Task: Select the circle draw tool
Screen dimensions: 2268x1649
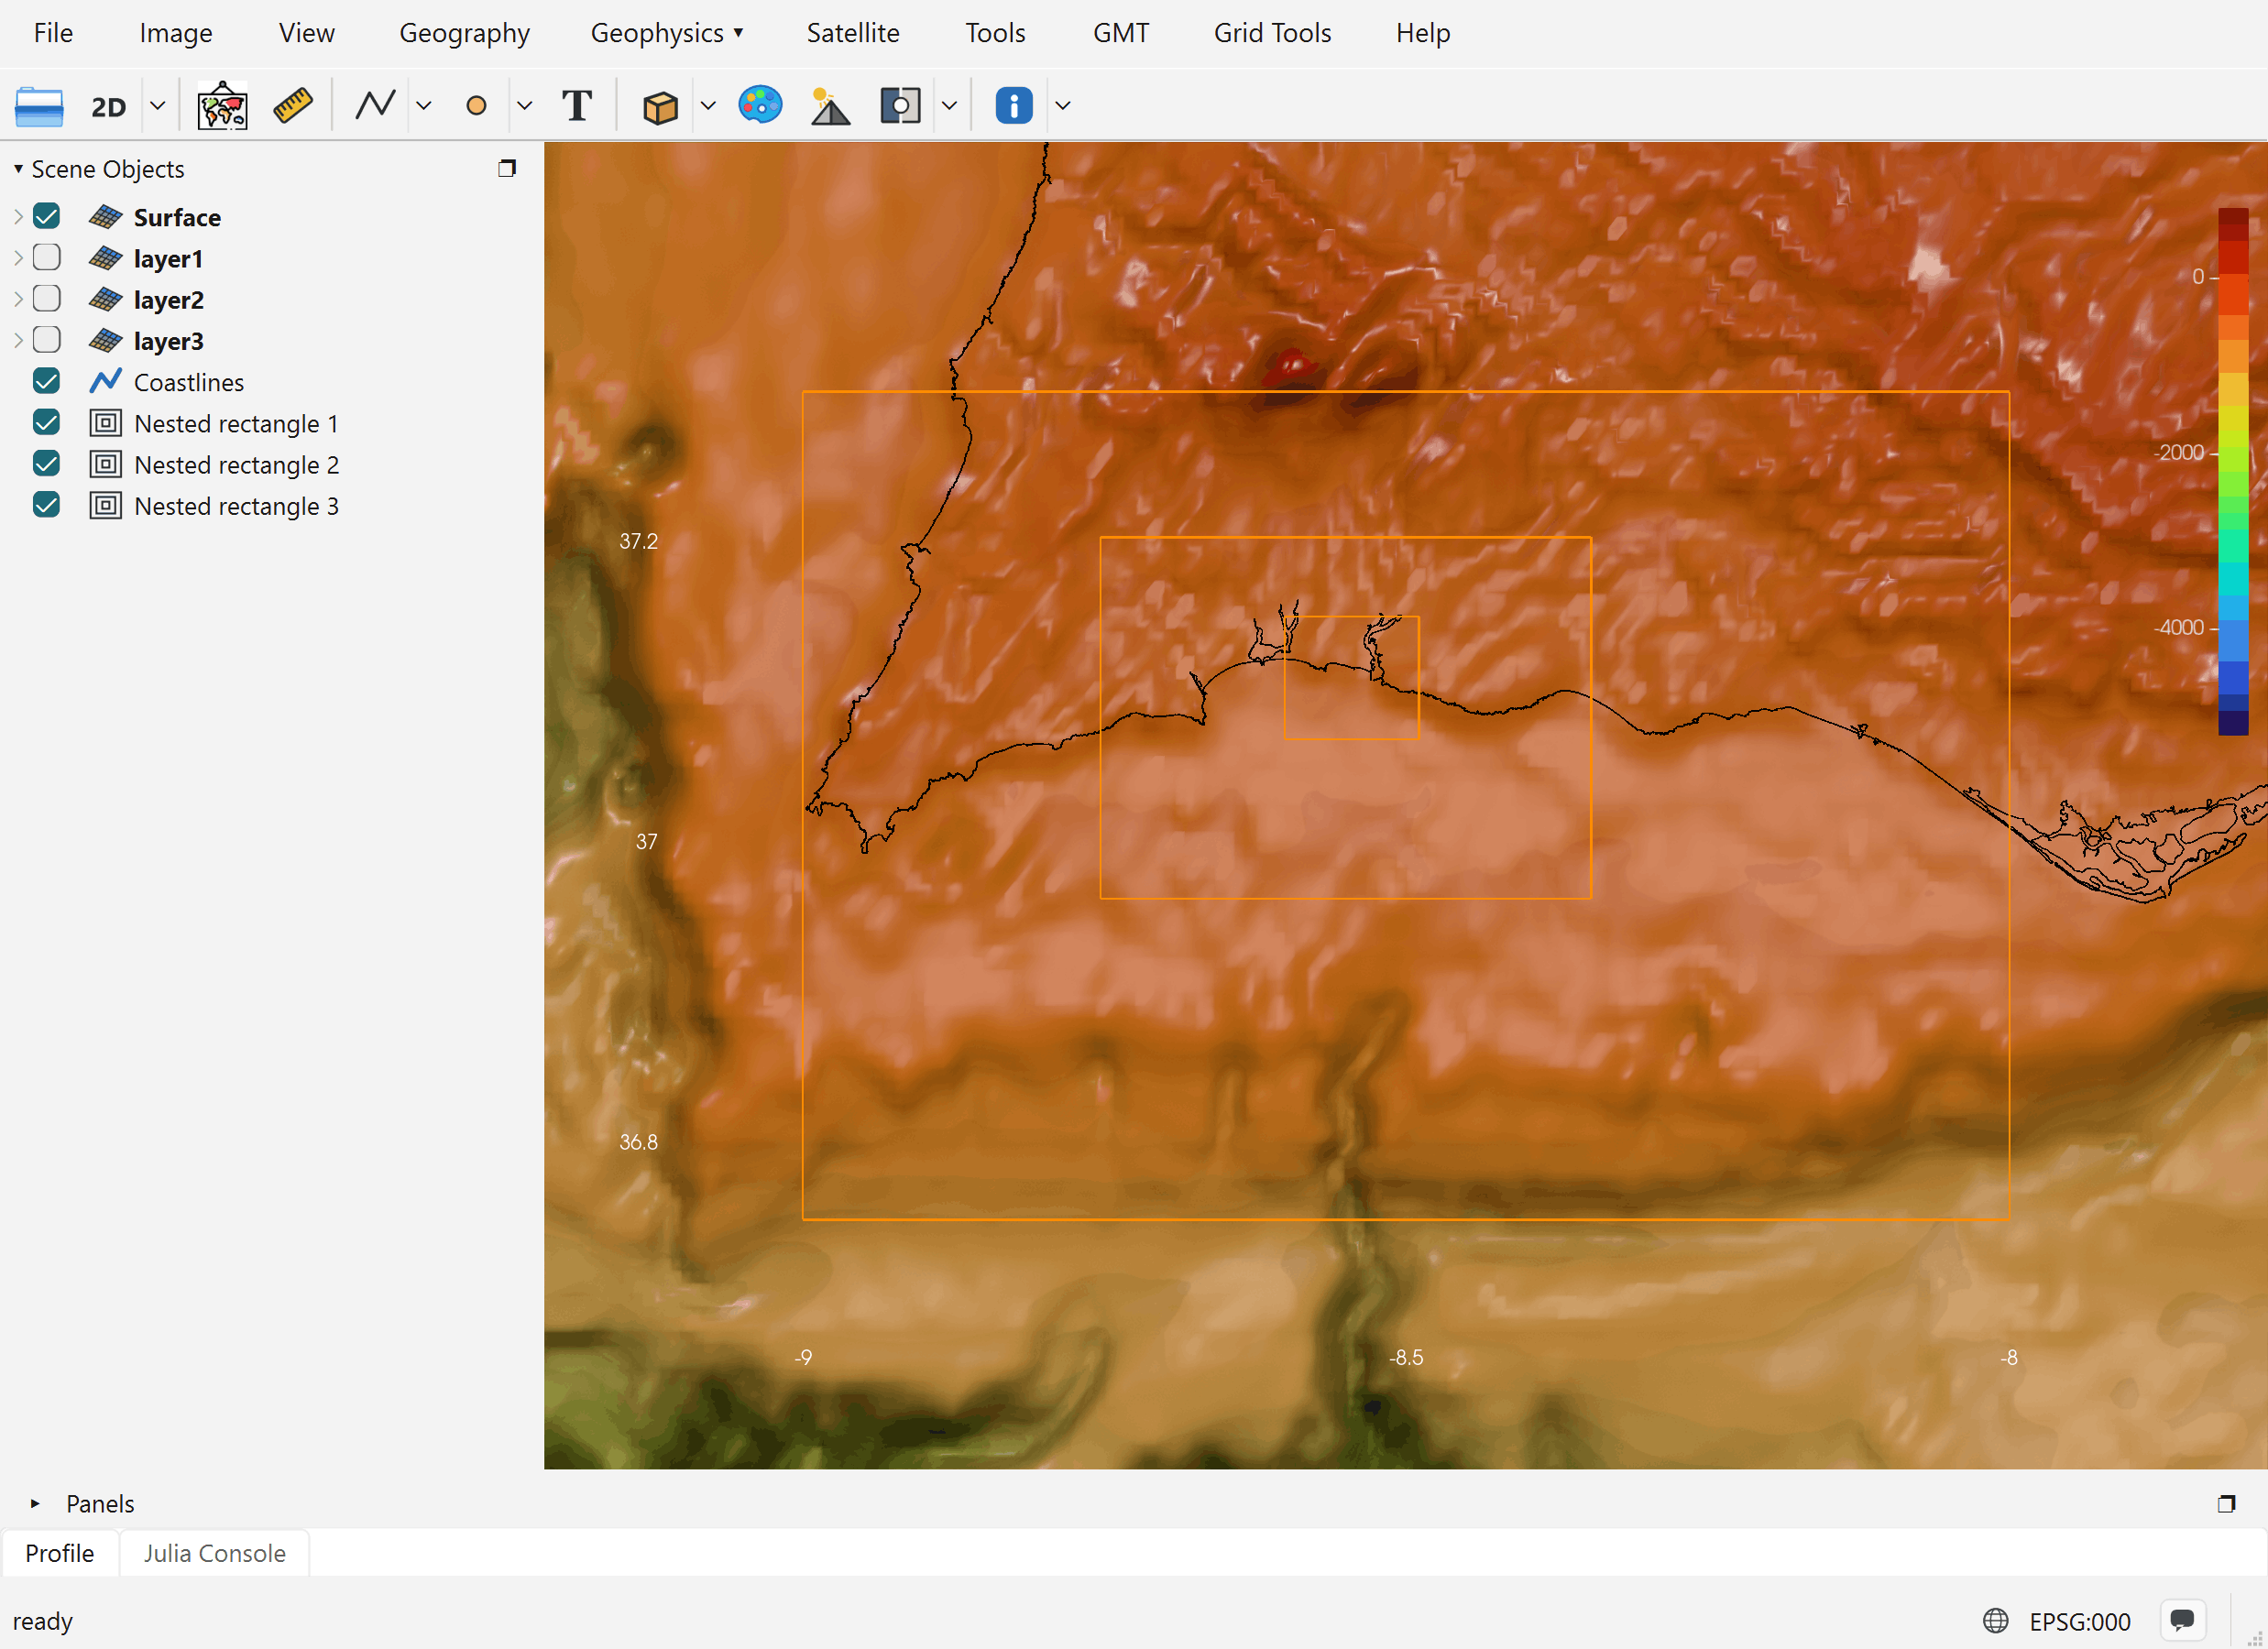Action: (476, 106)
